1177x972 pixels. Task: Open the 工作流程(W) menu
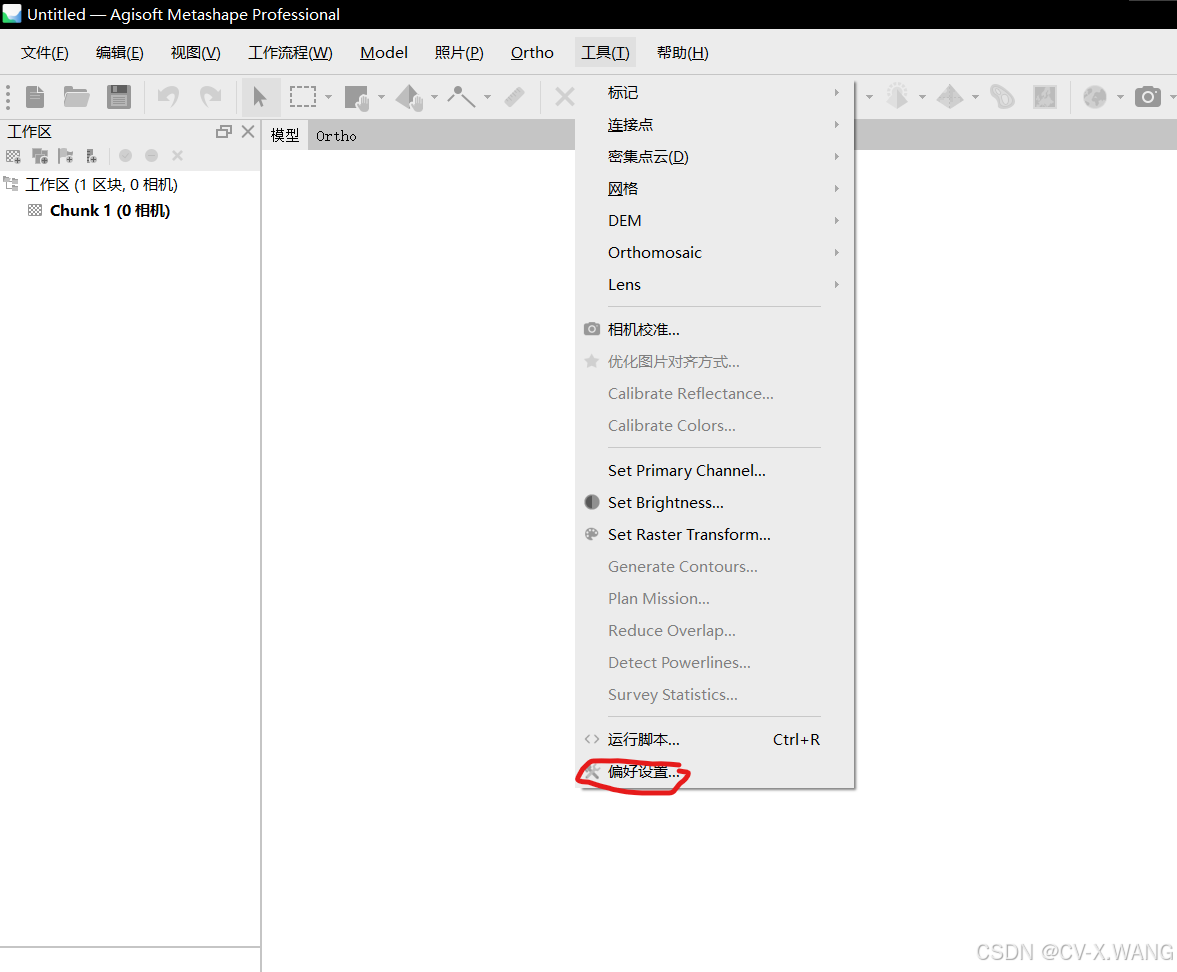(x=290, y=53)
